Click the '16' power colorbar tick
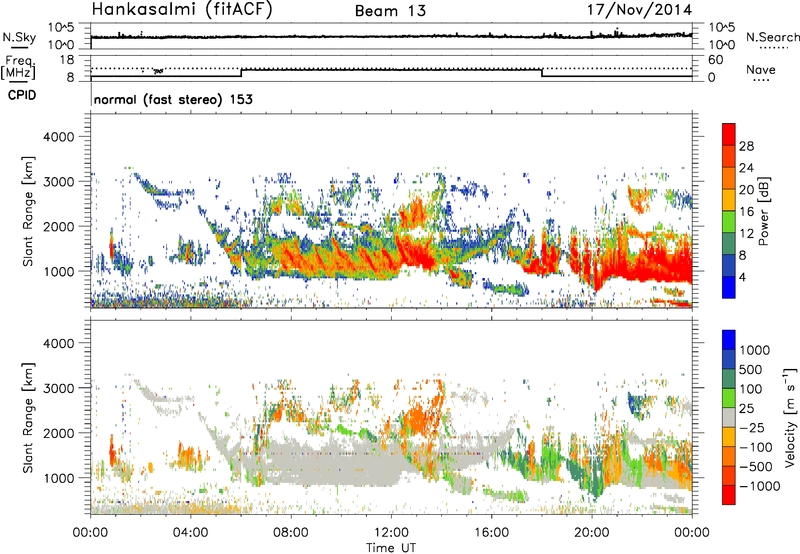Viewport: 800px width, 554px height. click(746, 212)
